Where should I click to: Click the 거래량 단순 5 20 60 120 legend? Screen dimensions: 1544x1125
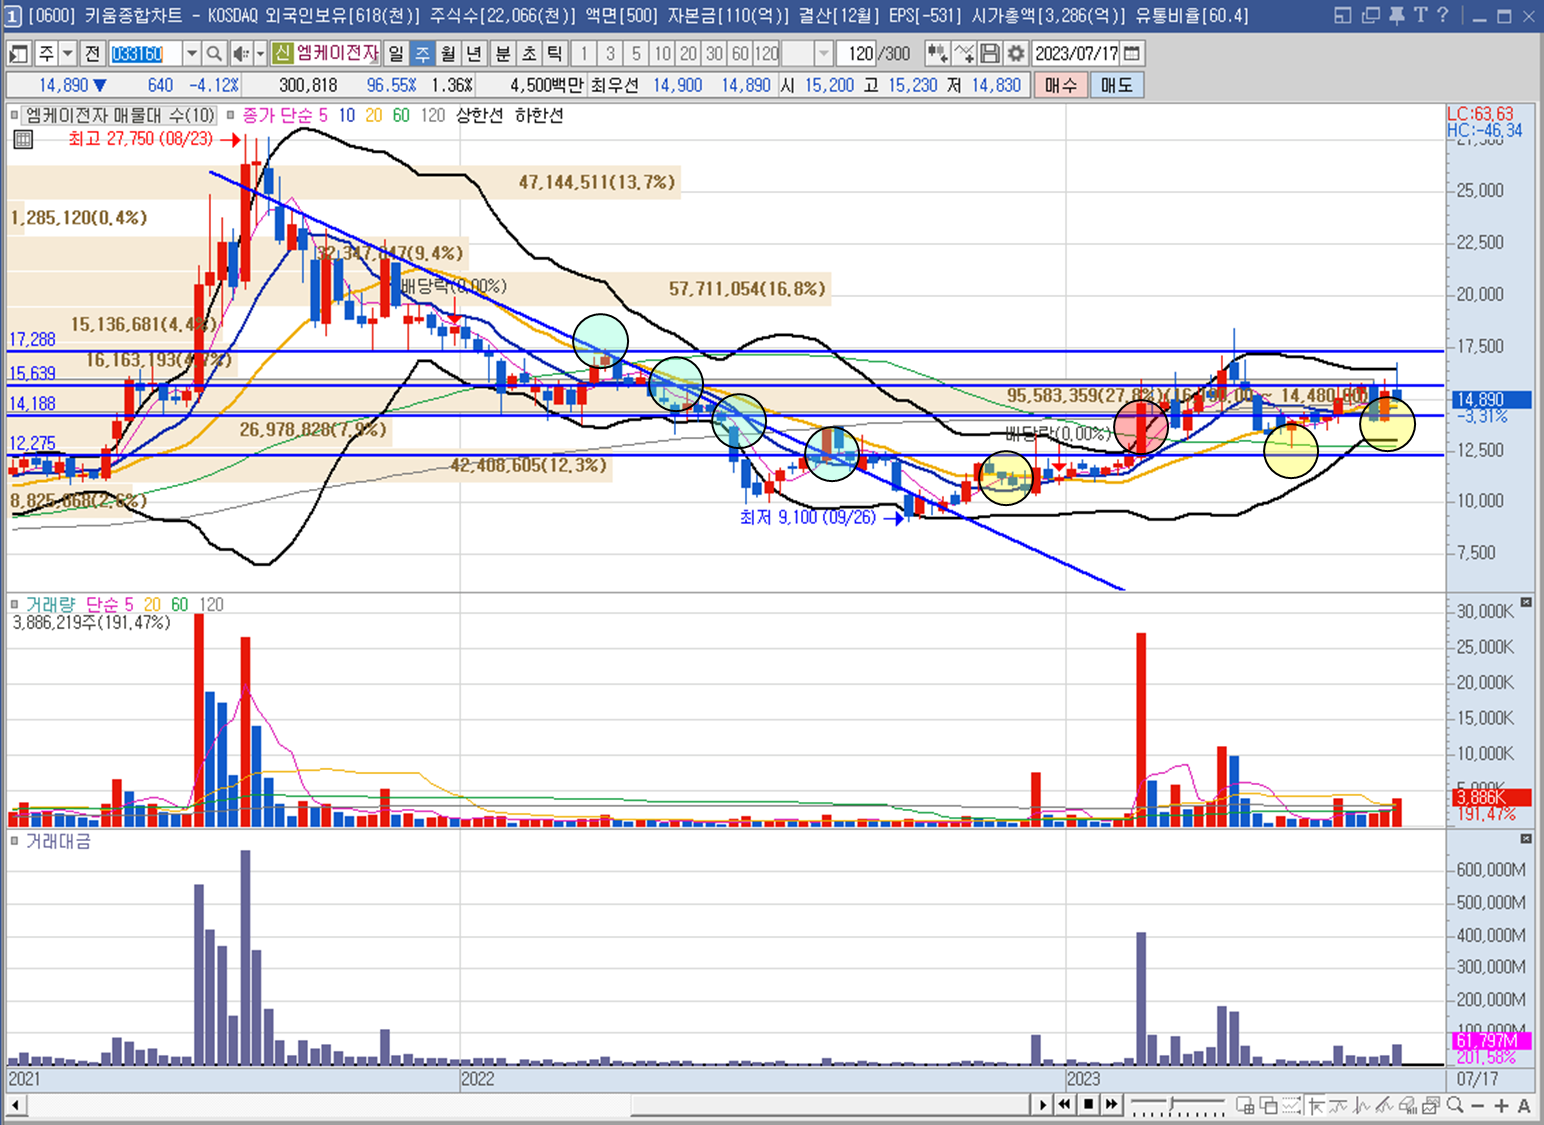tap(124, 604)
